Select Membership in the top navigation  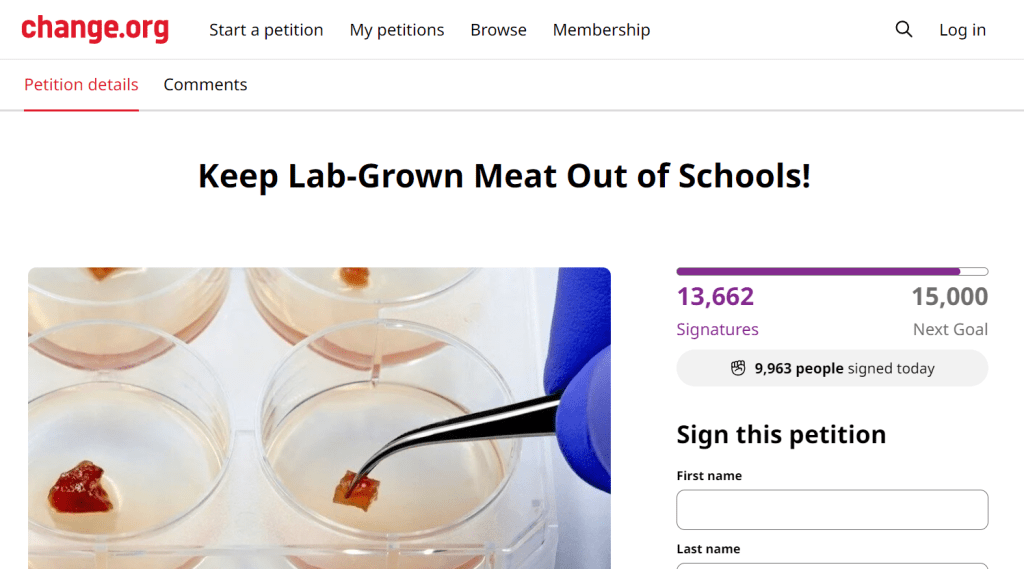[x=601, y=30]
